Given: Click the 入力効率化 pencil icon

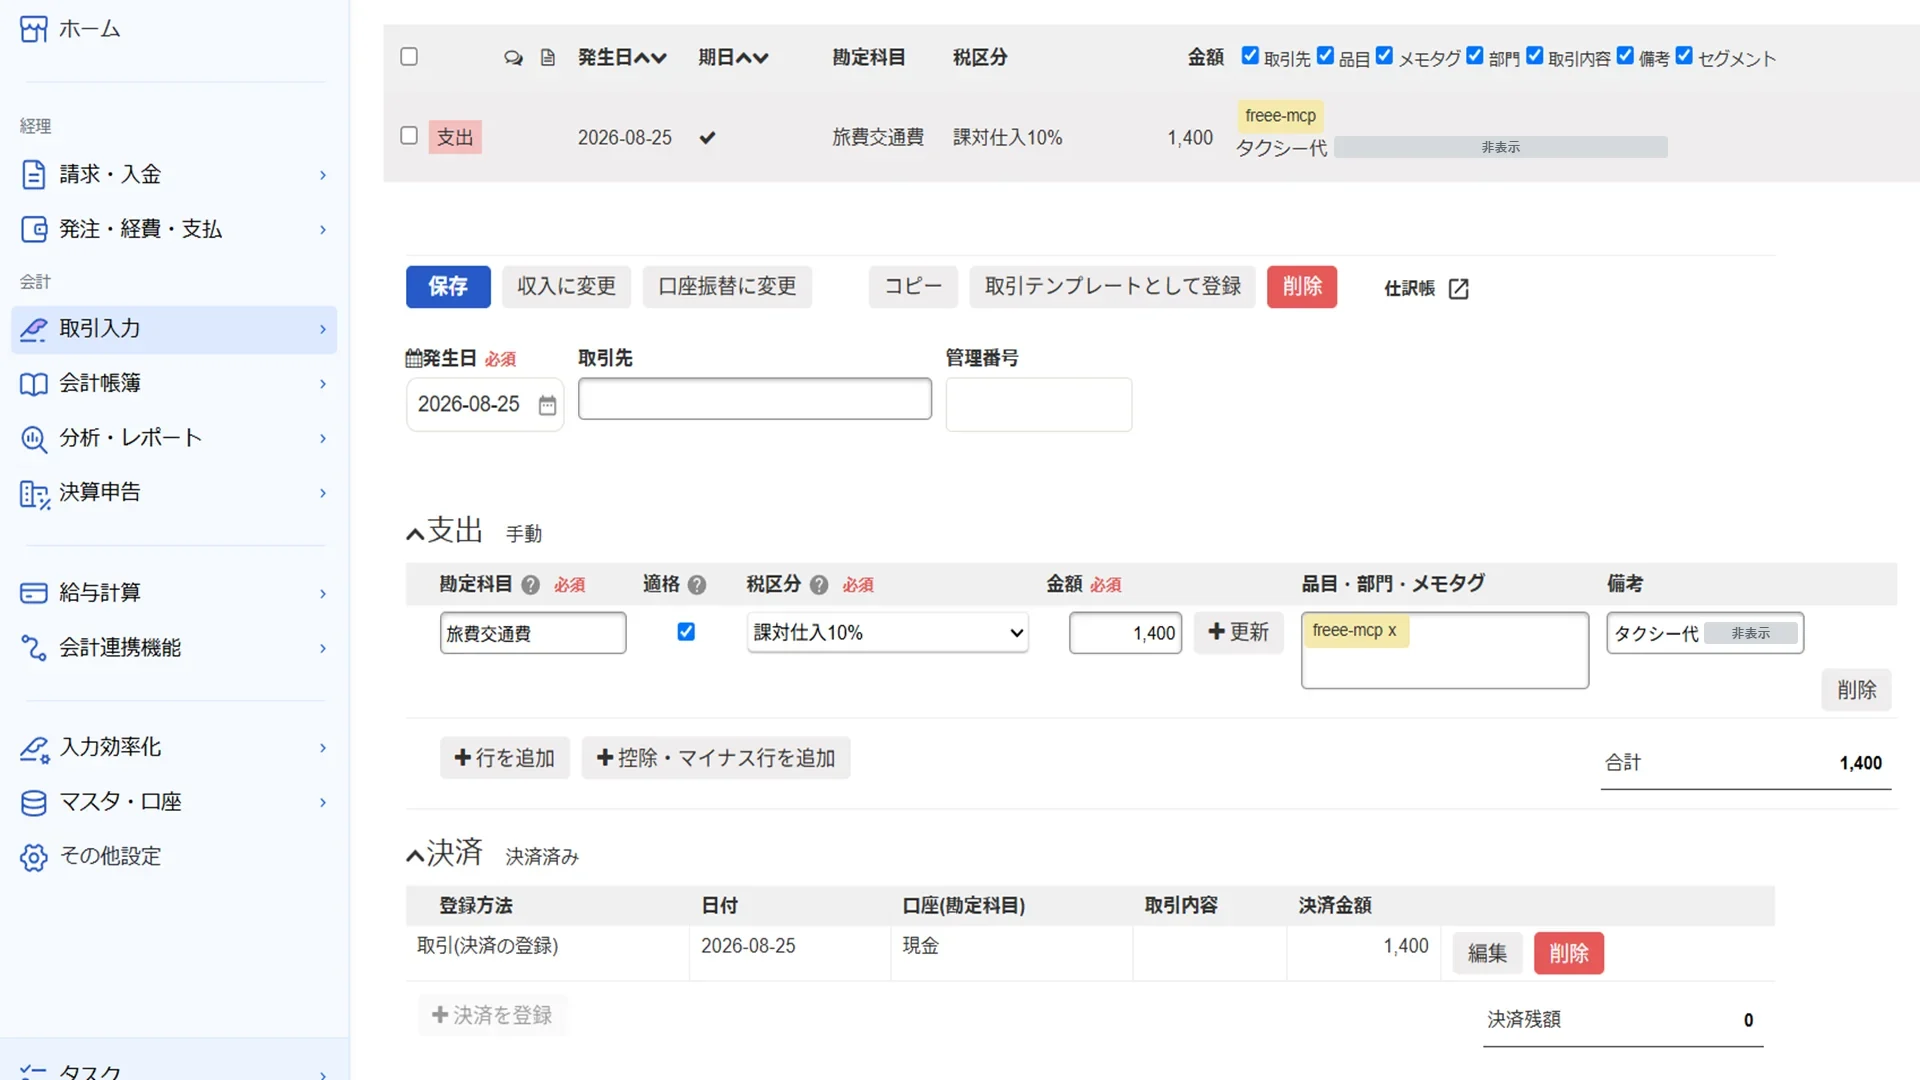Looking at the screenshot, I should pyautogui.click(x=34, y=748).
